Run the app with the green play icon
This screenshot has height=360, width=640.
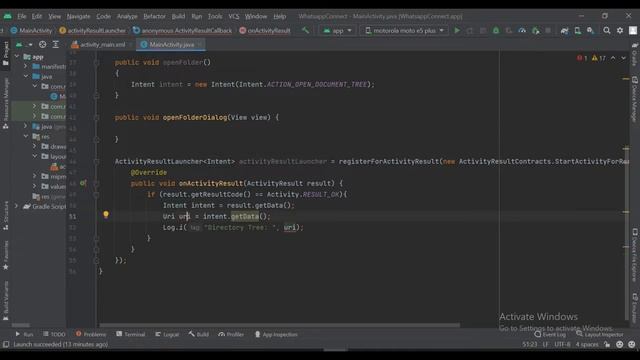coord(457,30)
